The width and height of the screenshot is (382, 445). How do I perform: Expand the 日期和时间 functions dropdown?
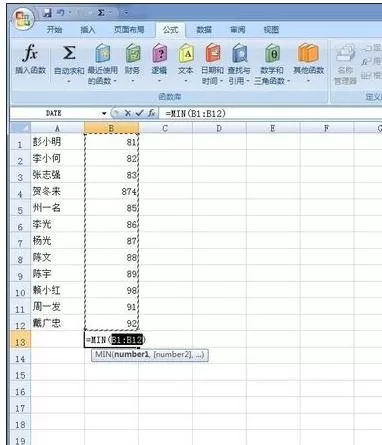tap(221, 81)
